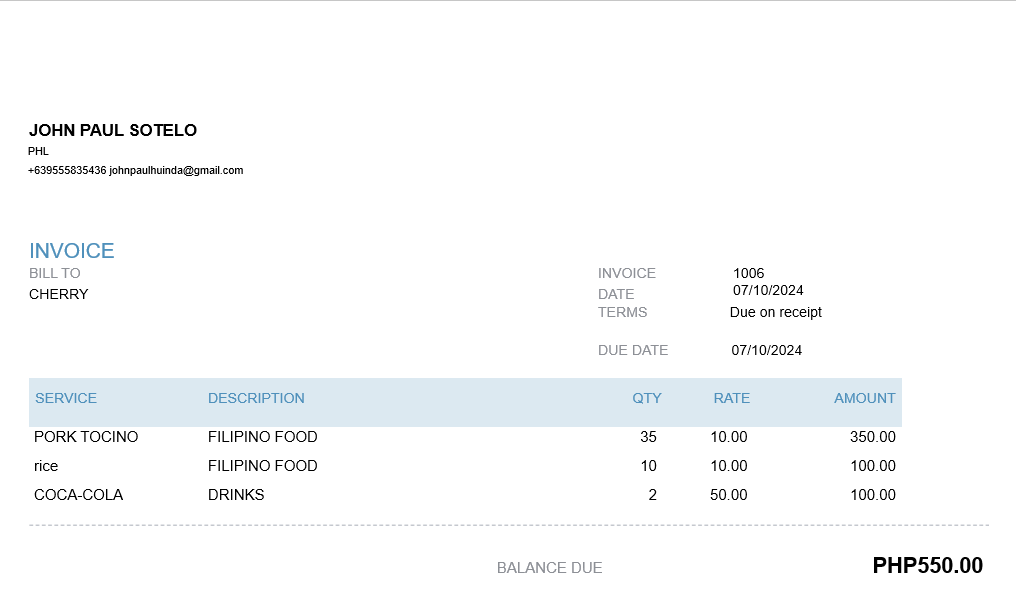
Task: Click invoice number 1006
Action: [748, 273]
